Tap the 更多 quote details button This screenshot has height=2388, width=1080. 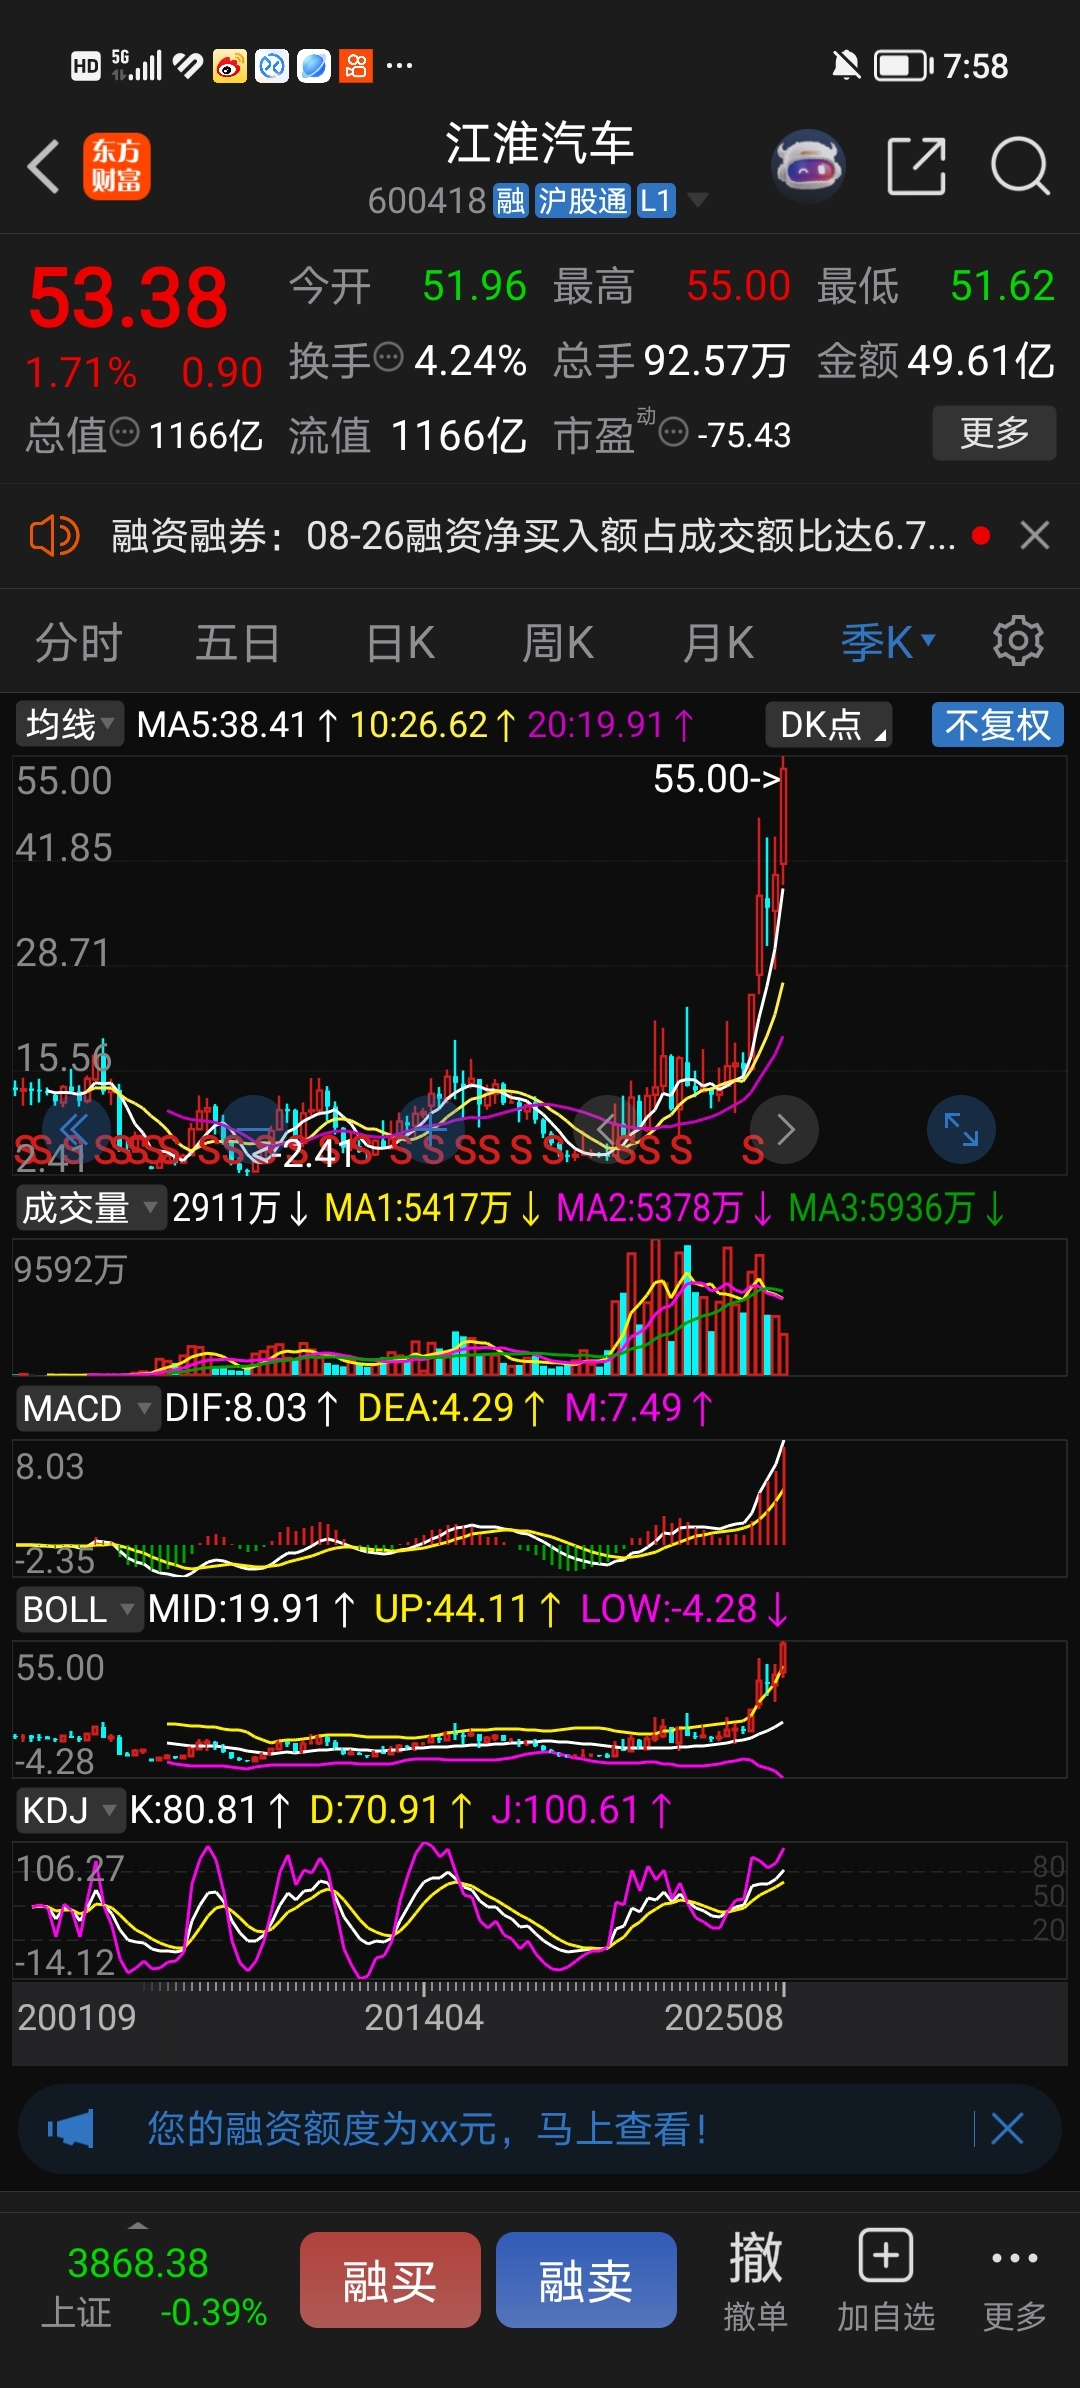(x=994, y=432)
